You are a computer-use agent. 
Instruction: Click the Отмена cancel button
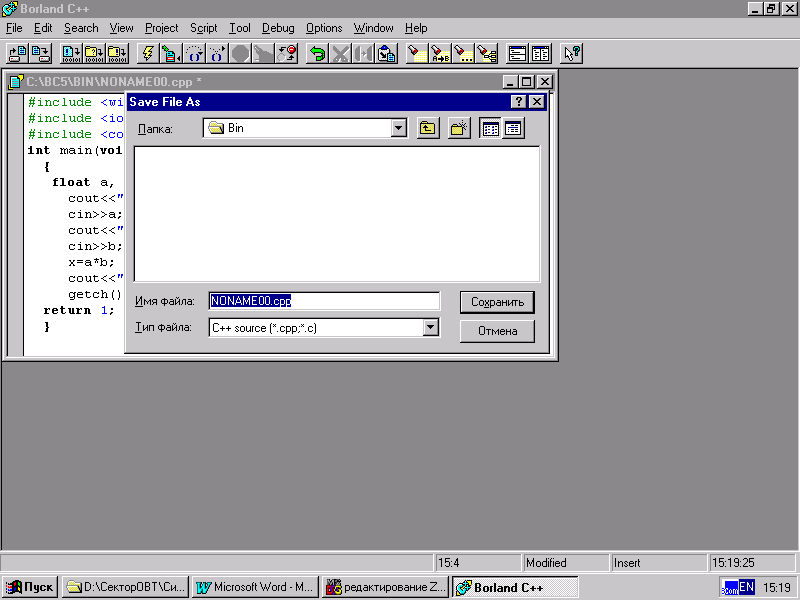(497, 331)
